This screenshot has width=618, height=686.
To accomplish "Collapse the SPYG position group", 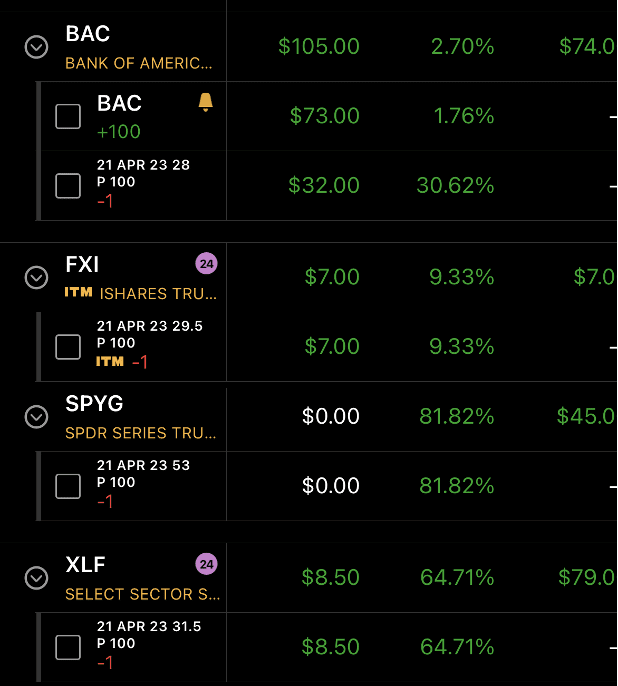I will pyautogui.click(x=37, y=417).
